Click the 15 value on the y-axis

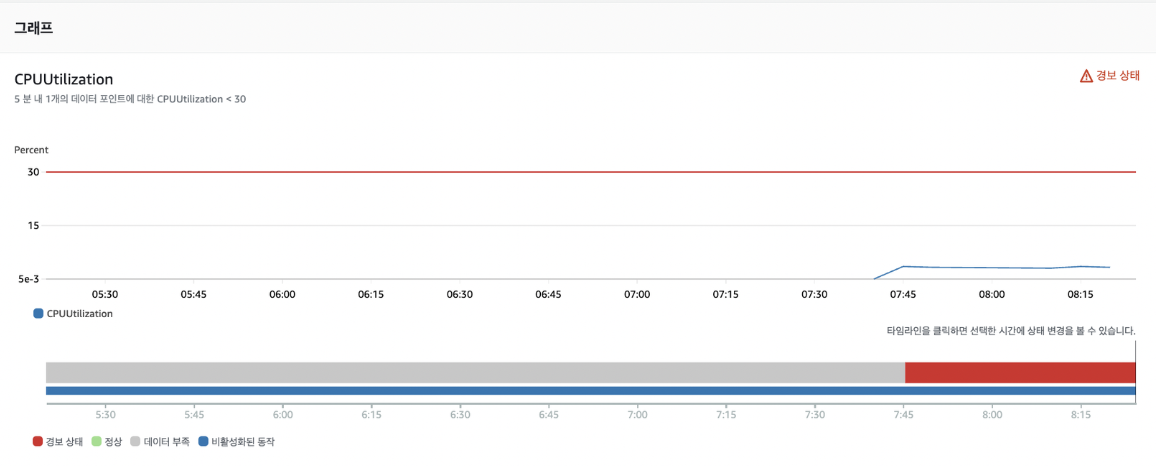pyautogui.click(x=34, y=226)
